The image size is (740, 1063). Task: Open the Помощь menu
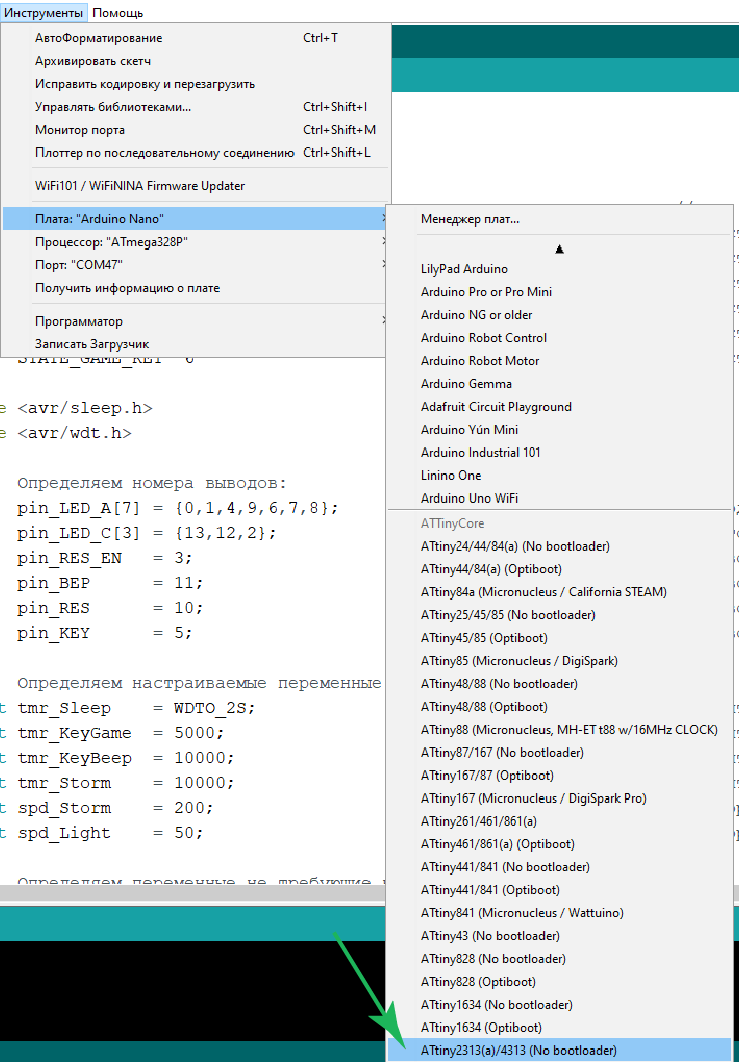[117, 12]
